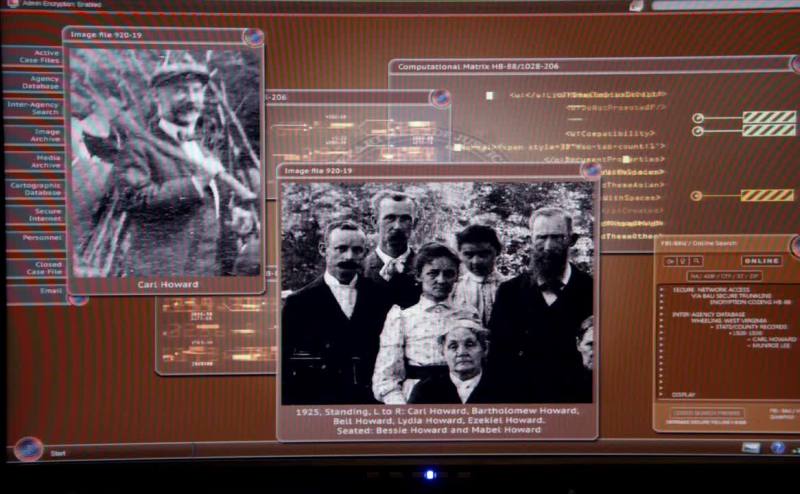
Task: Click the help icon in bottom-right tray
Action: pos(778,448)
